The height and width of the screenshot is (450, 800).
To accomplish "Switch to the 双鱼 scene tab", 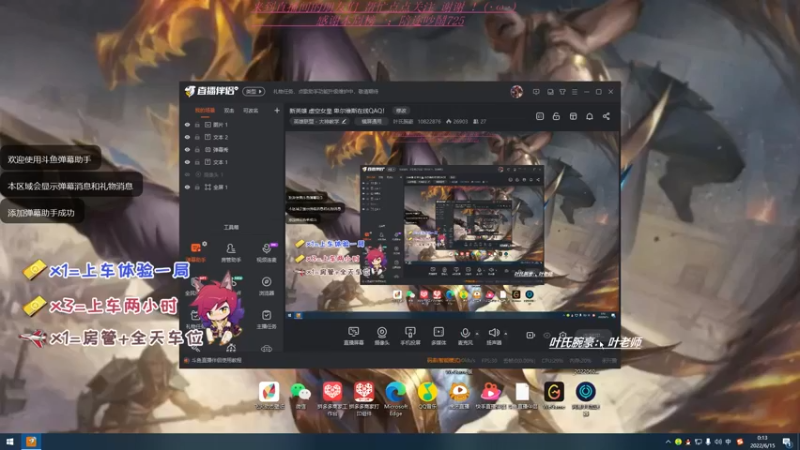I will [x=229, y=110].
